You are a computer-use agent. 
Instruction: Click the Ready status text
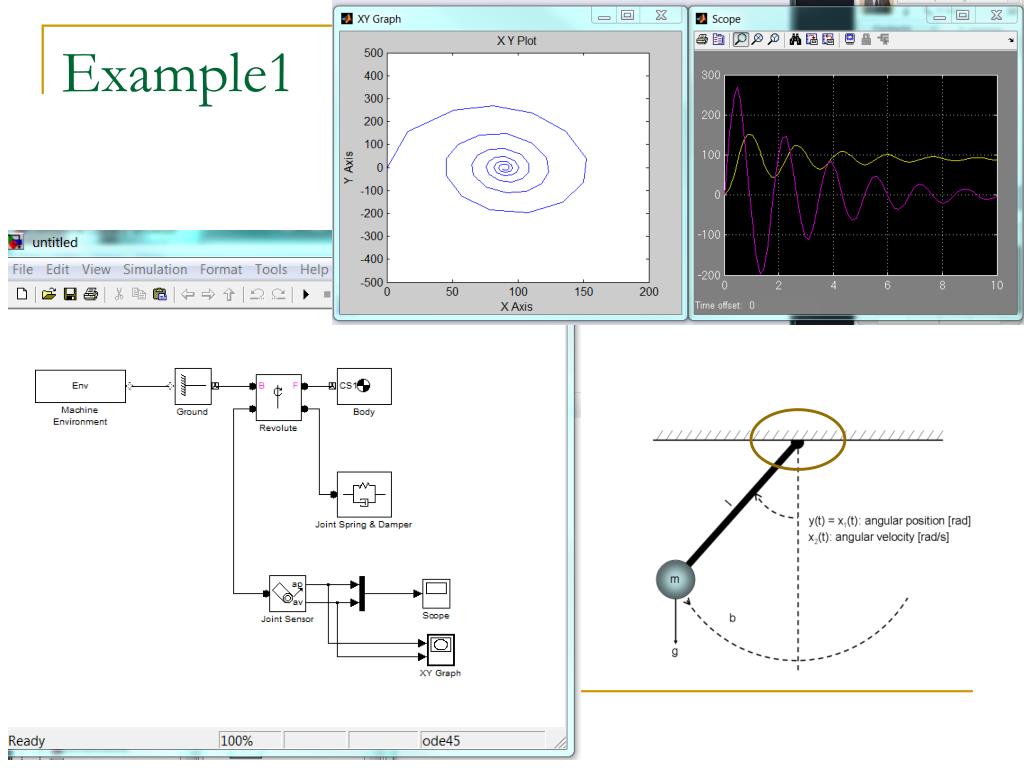pyautogui.click(x=27, y=741)
